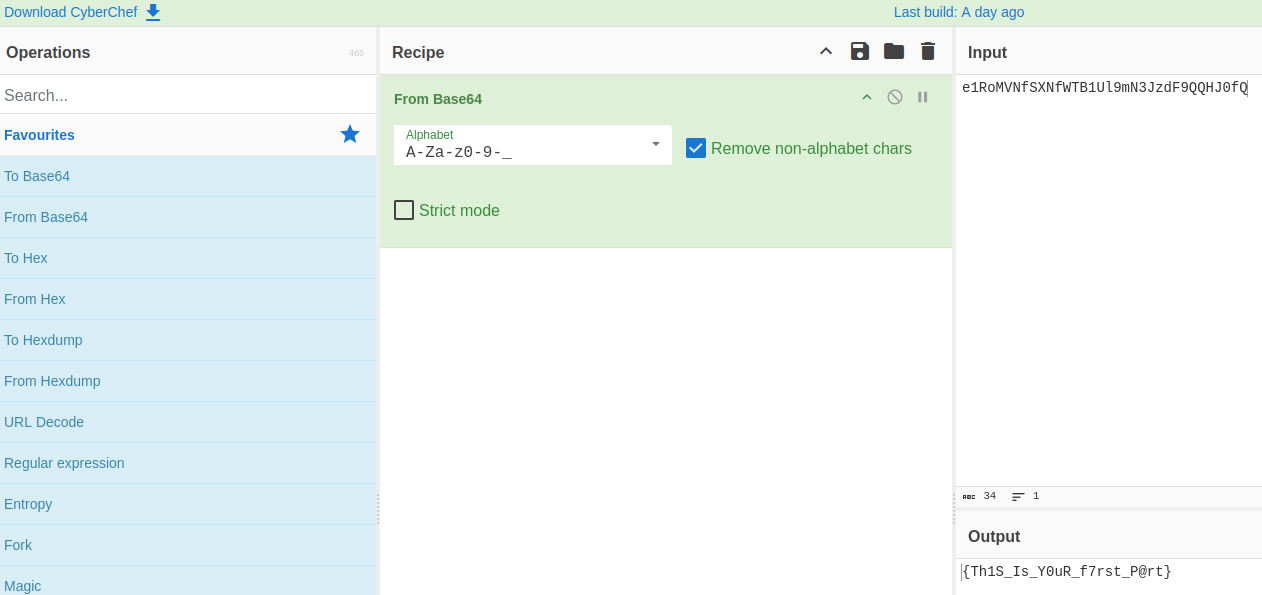The image size is (1262, 595).
Task: Load a recipe with the folder icon
Action: (x=894, y=51)
